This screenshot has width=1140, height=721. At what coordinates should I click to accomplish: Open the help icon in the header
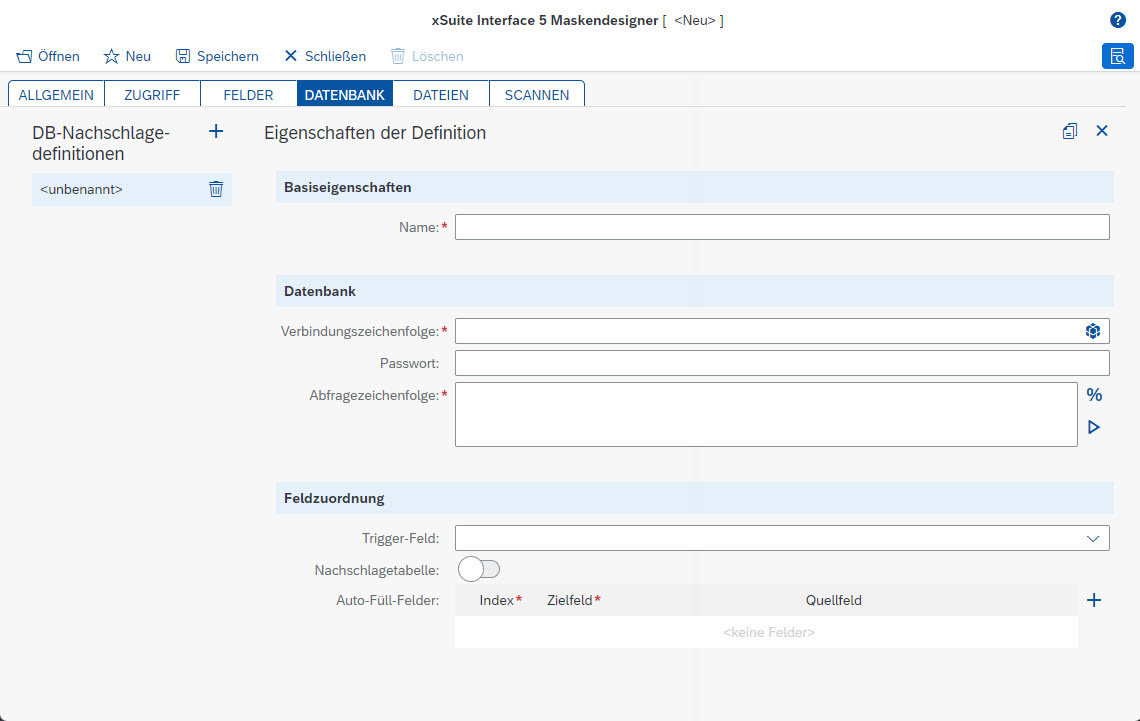tap(1117, 20)
